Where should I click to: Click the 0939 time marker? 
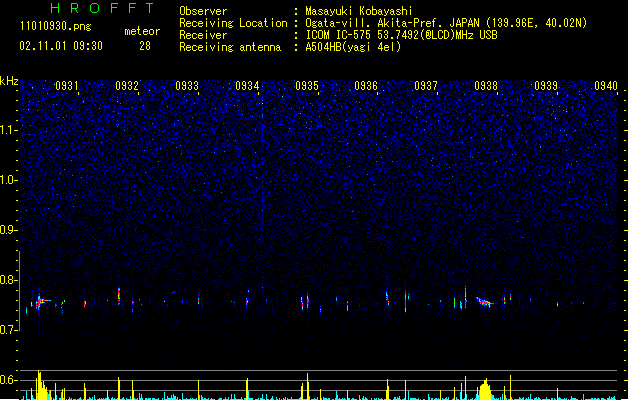point(546,86)
